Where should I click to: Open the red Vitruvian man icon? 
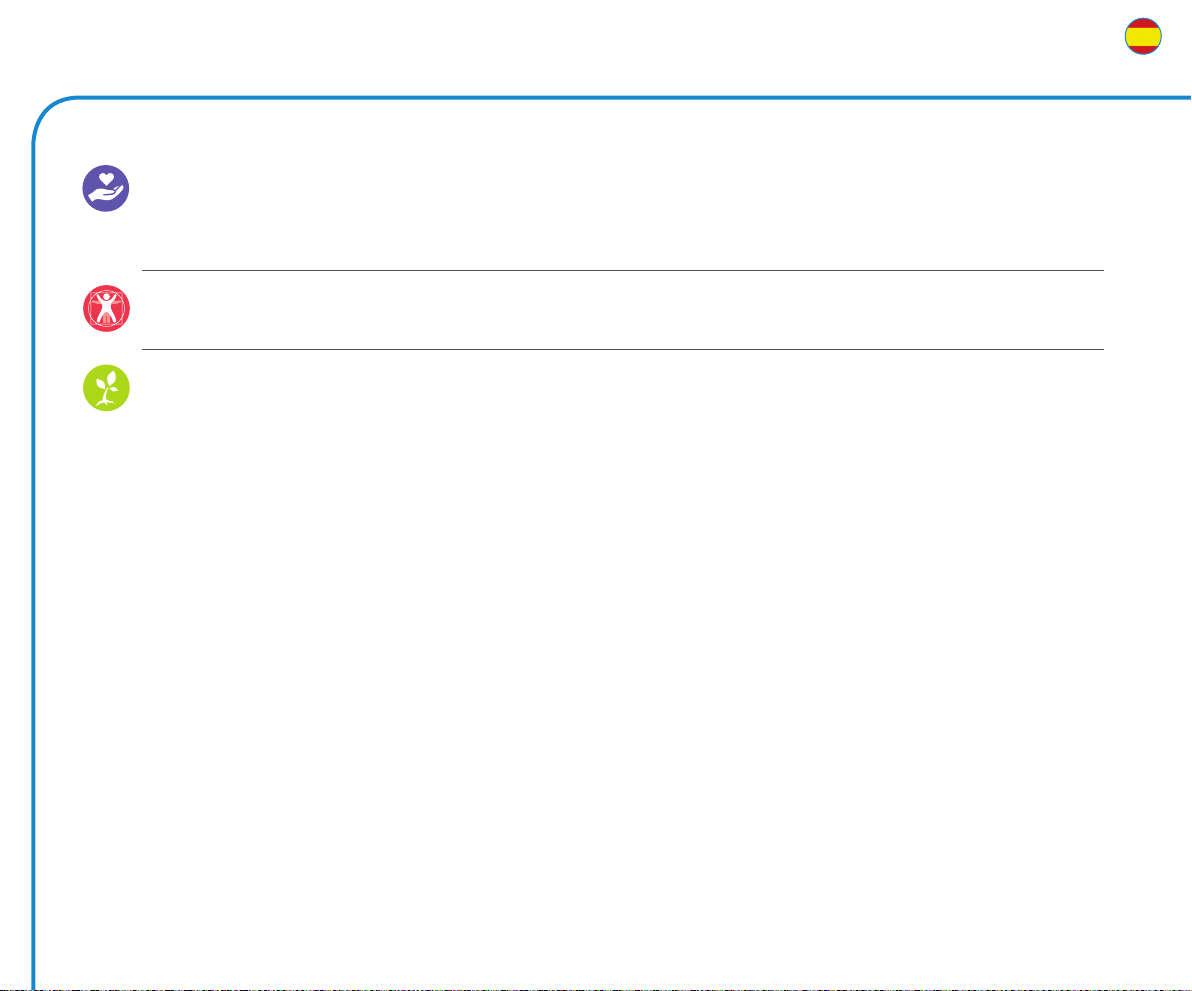click(x=106, y=309)
